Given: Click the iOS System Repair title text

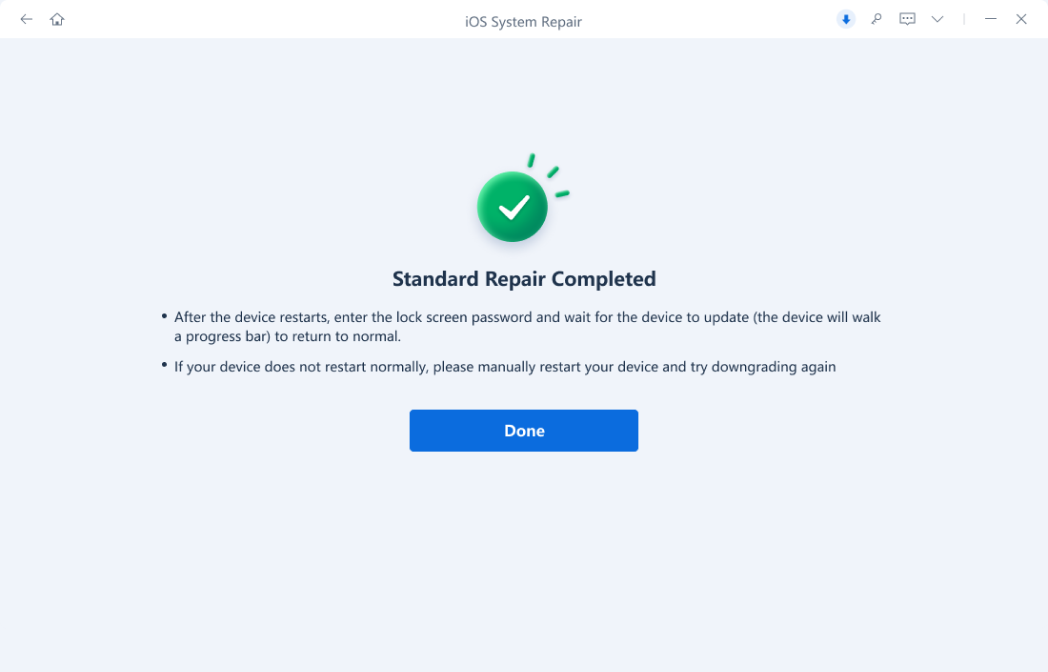Looking at the screenshot, I should pos(523,21).
